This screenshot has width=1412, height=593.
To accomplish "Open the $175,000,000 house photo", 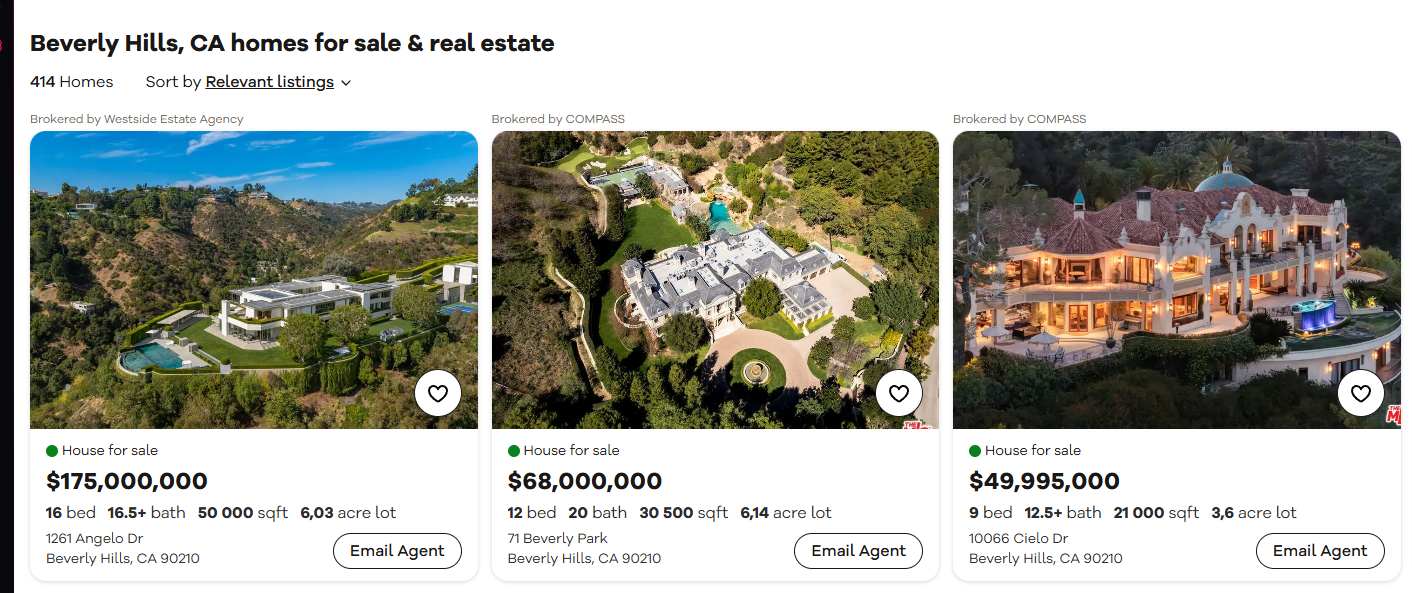I will click(x=254, y=280).
